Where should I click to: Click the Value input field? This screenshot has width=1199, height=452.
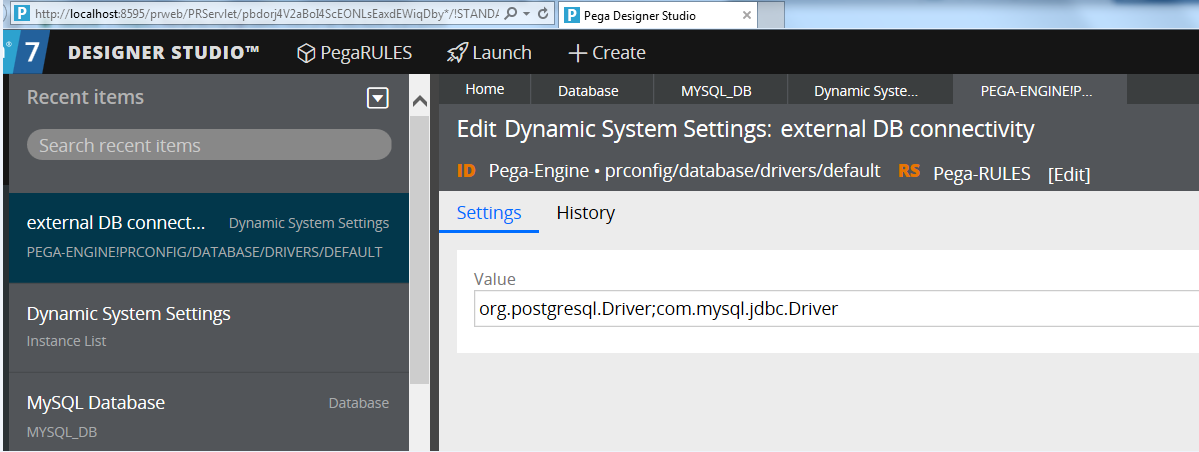[836, 309]
